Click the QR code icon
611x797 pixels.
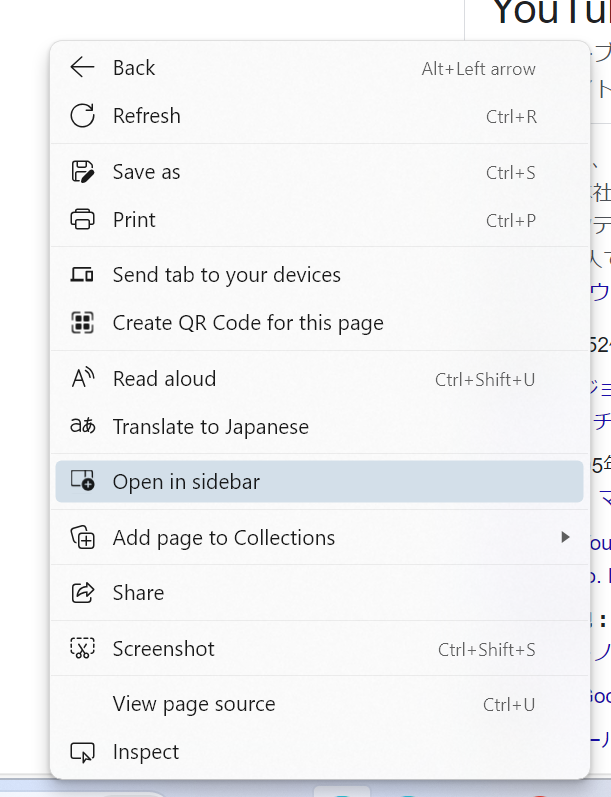(82, 323)
